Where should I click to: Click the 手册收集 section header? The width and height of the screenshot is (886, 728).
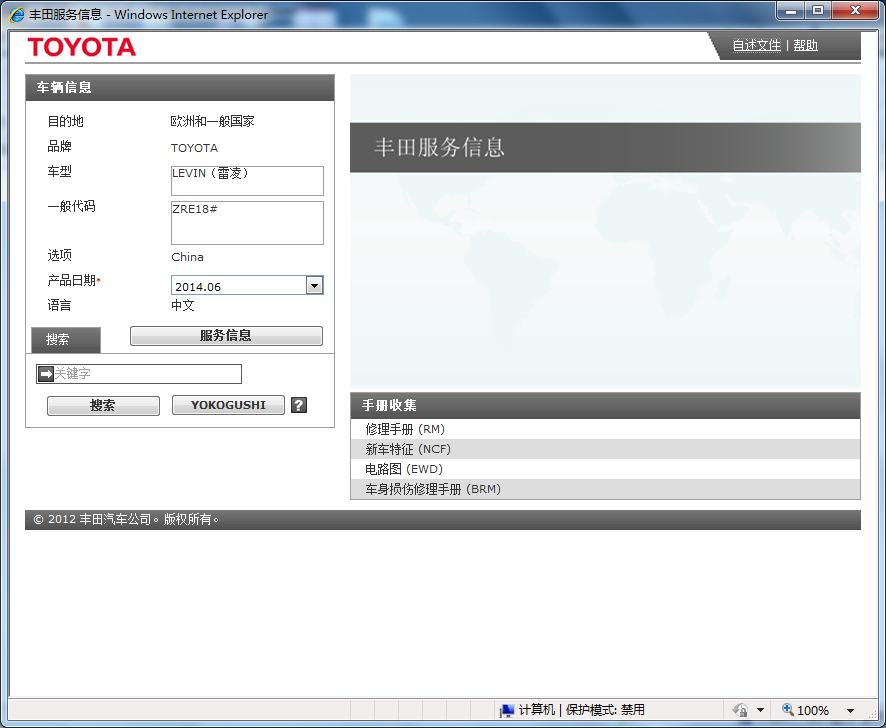605,405
